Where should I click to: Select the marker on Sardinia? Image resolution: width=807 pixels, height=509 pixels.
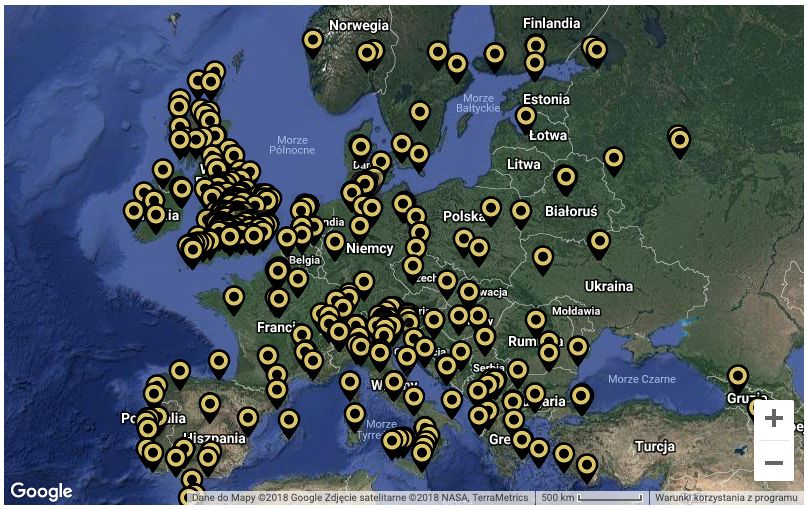355,417
